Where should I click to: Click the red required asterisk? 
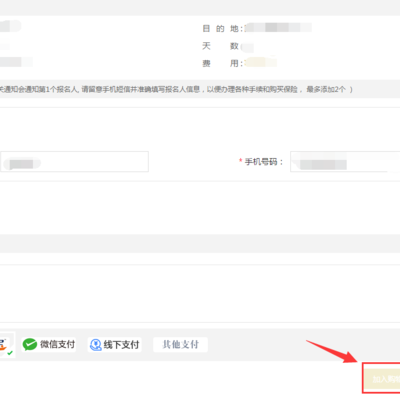tap(240, 161)
